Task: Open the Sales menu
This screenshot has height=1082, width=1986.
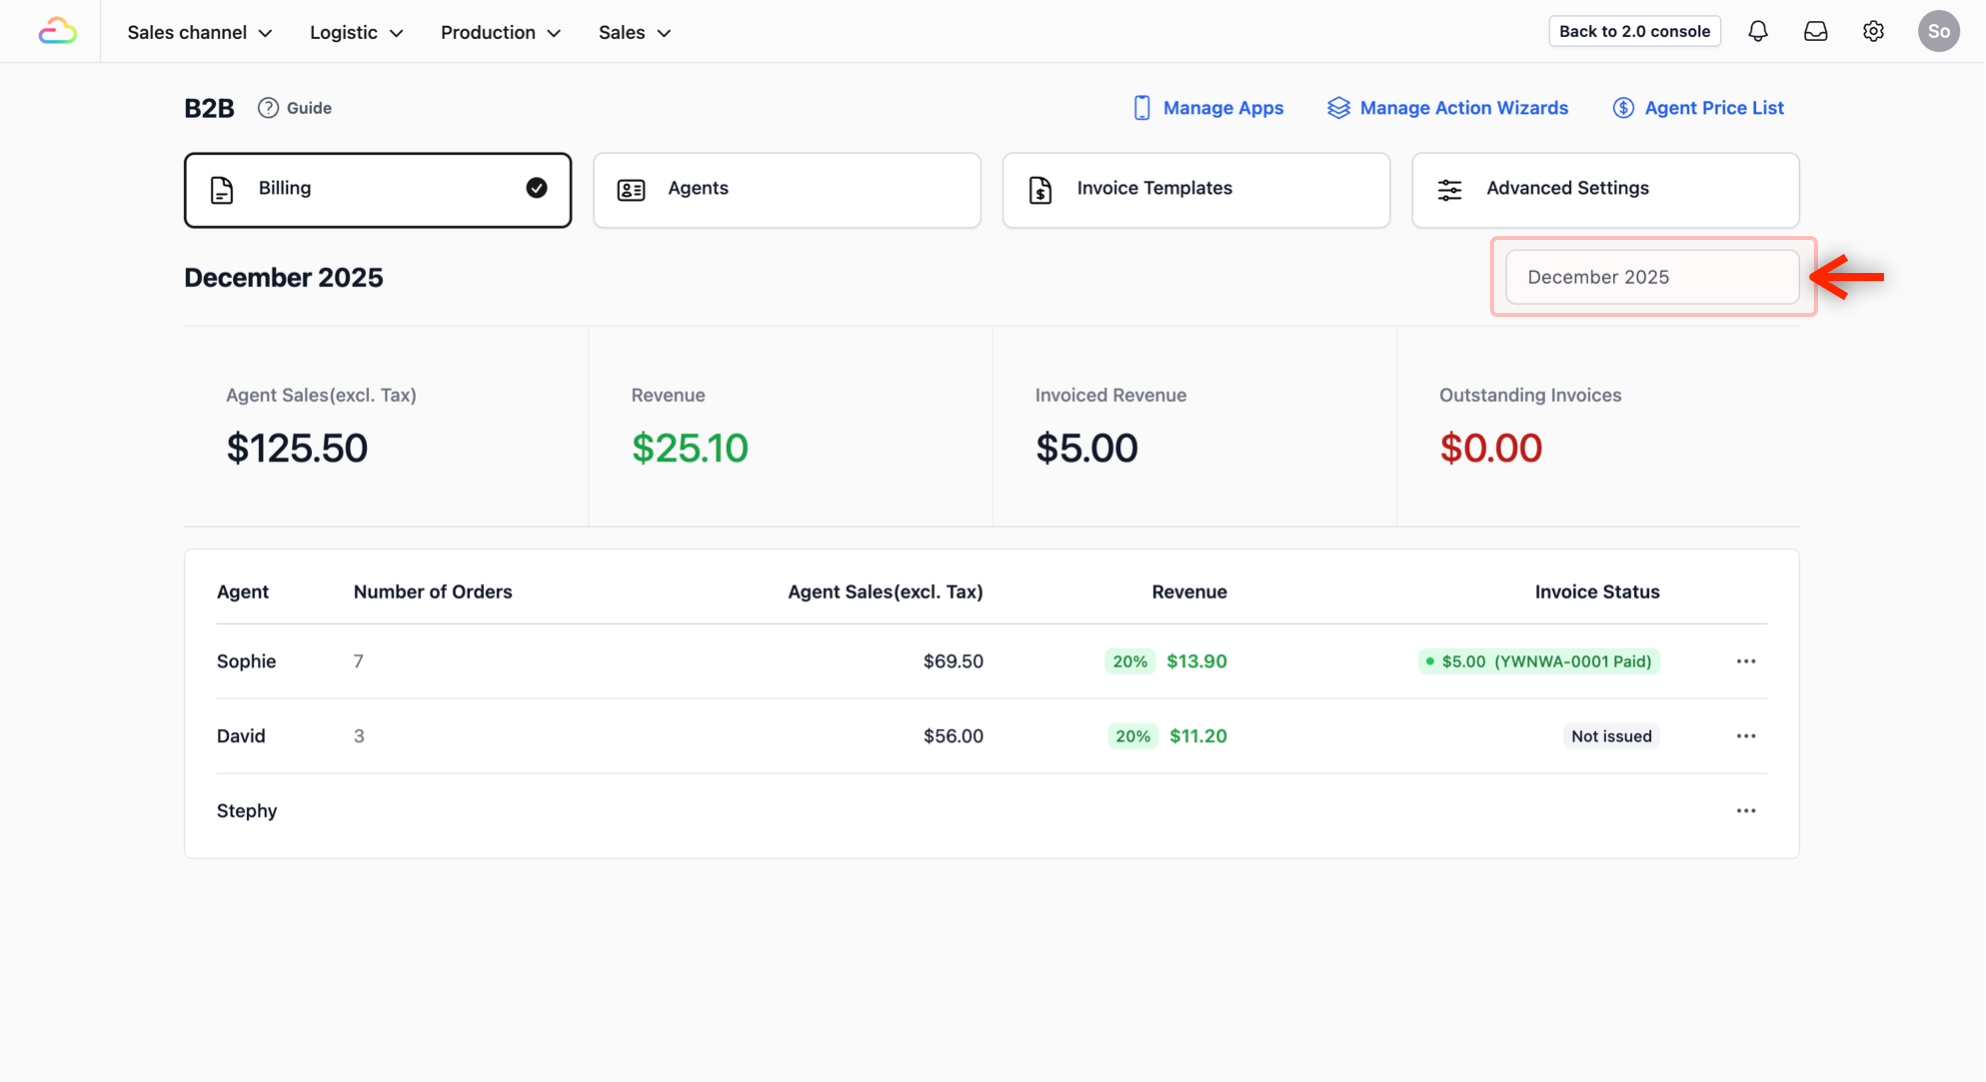Action: pyautogui.click(x=634, y=32)
